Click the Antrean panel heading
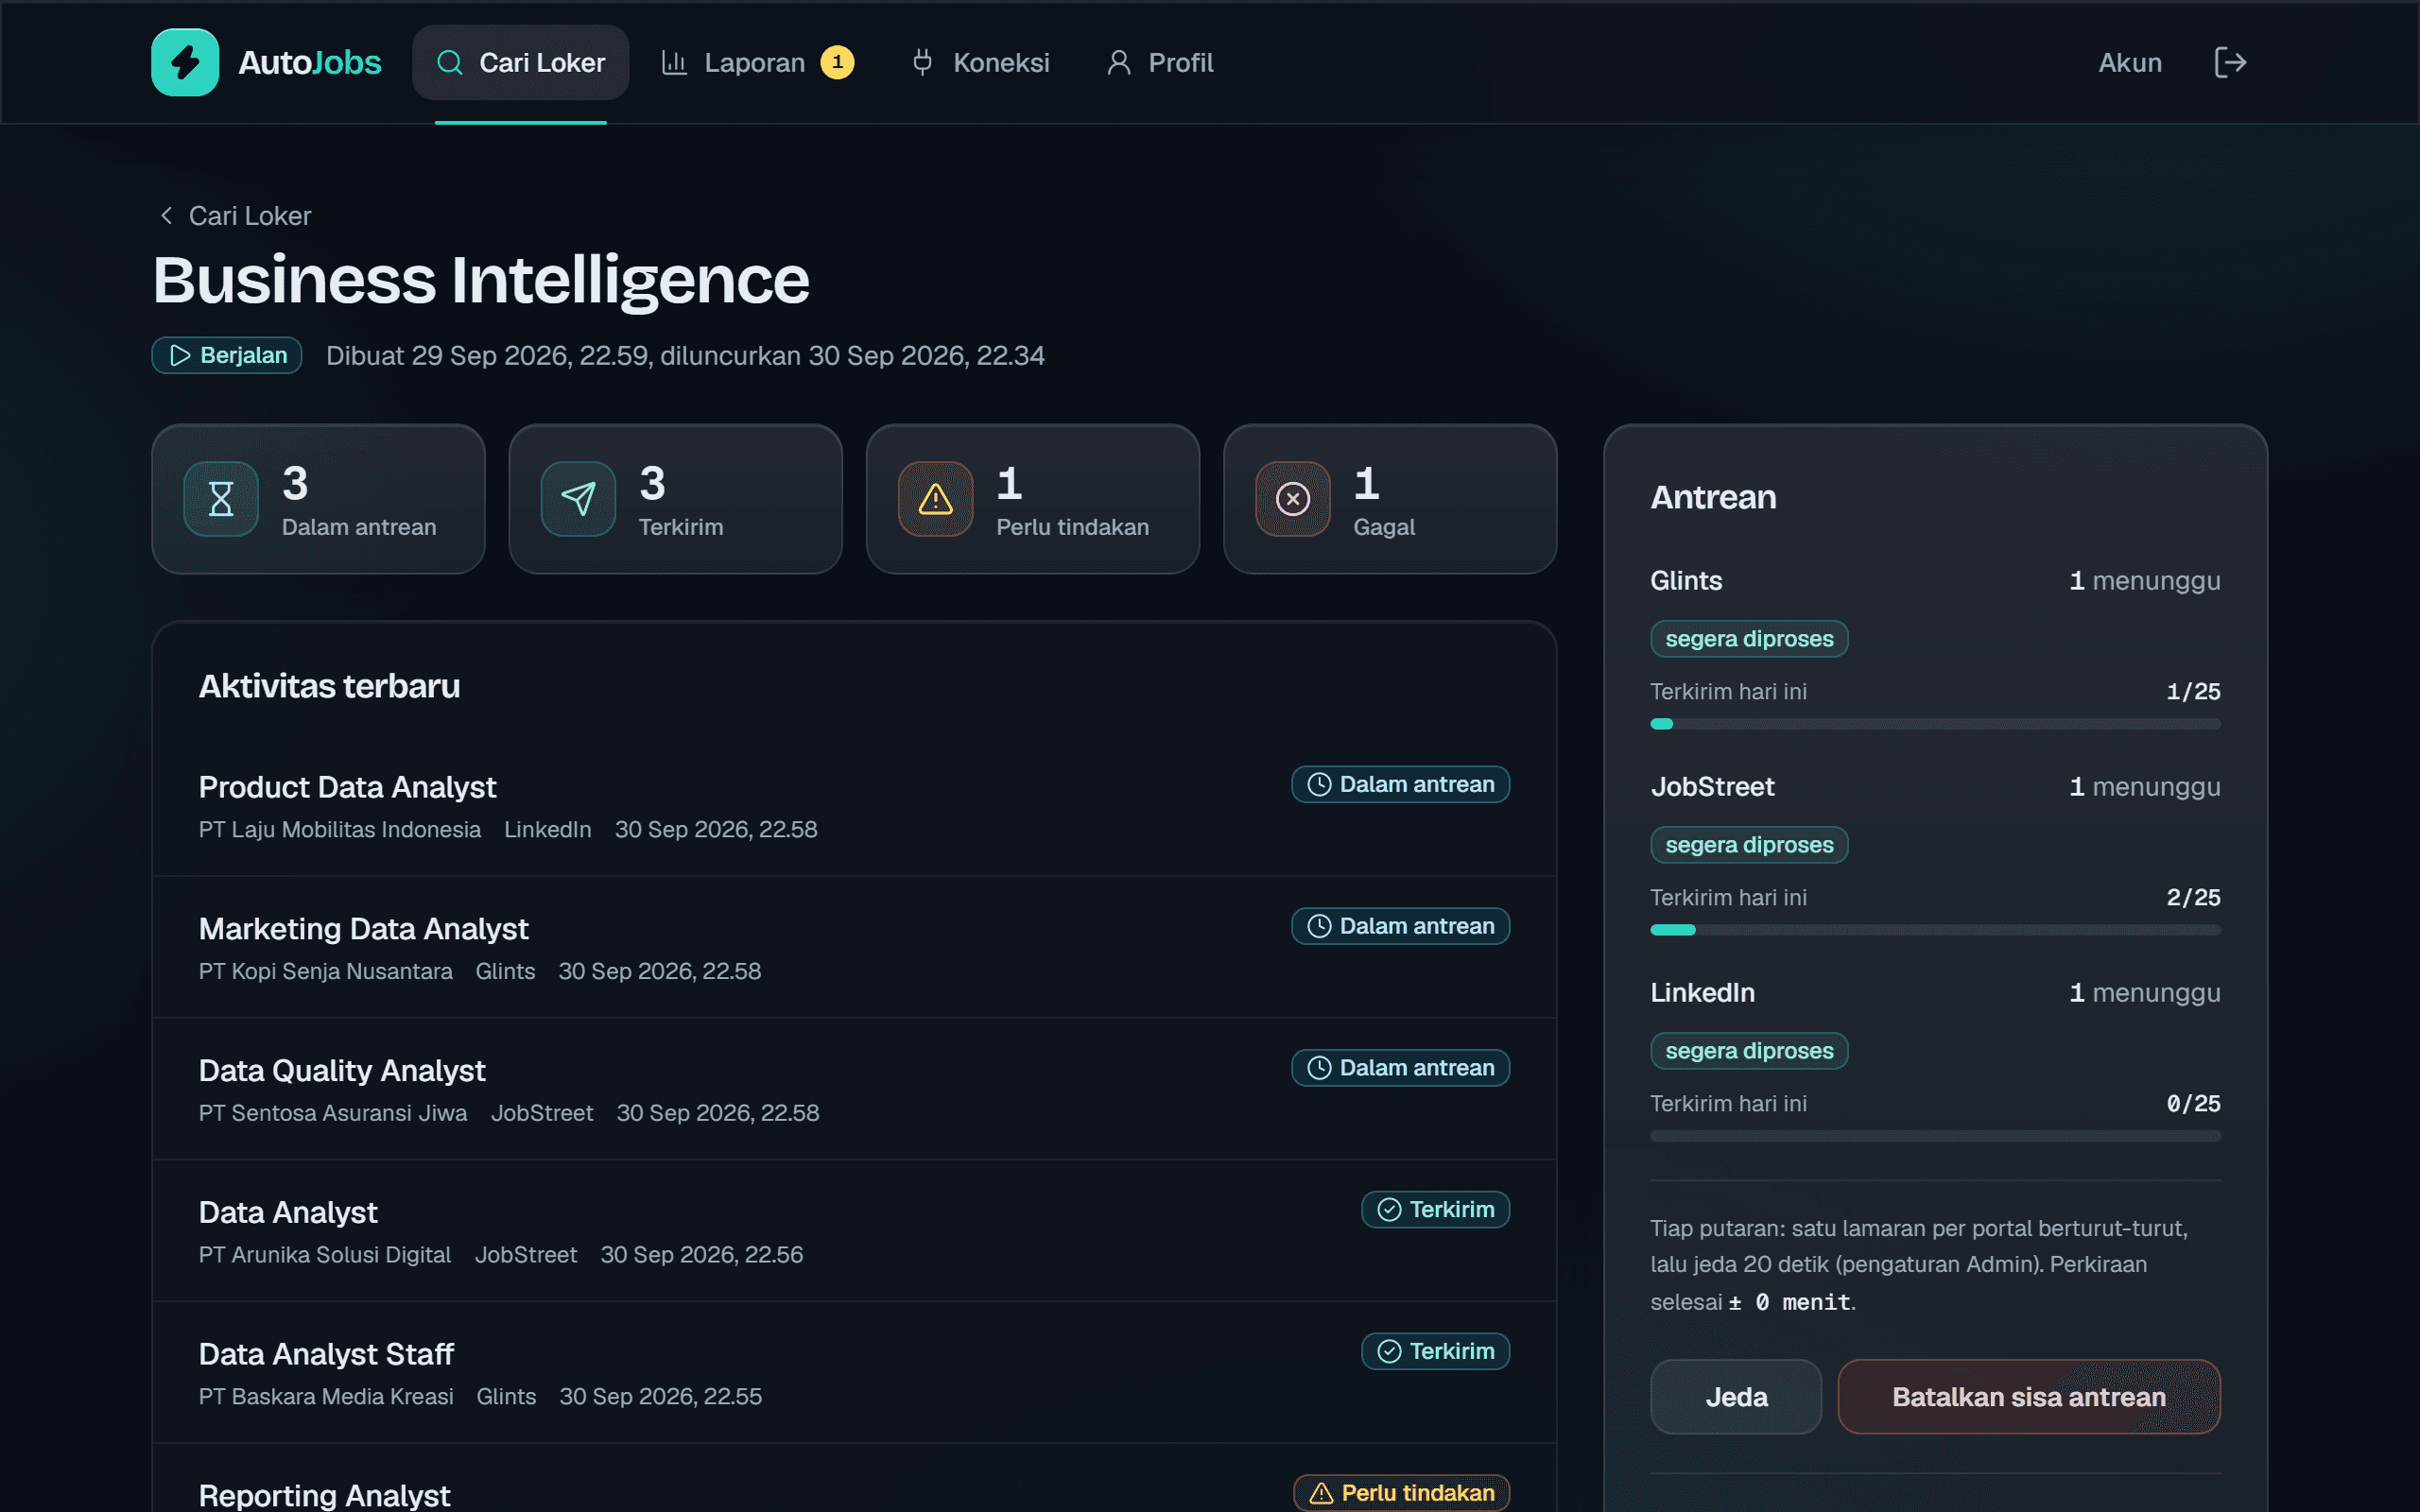 (x=1713, y=497)
